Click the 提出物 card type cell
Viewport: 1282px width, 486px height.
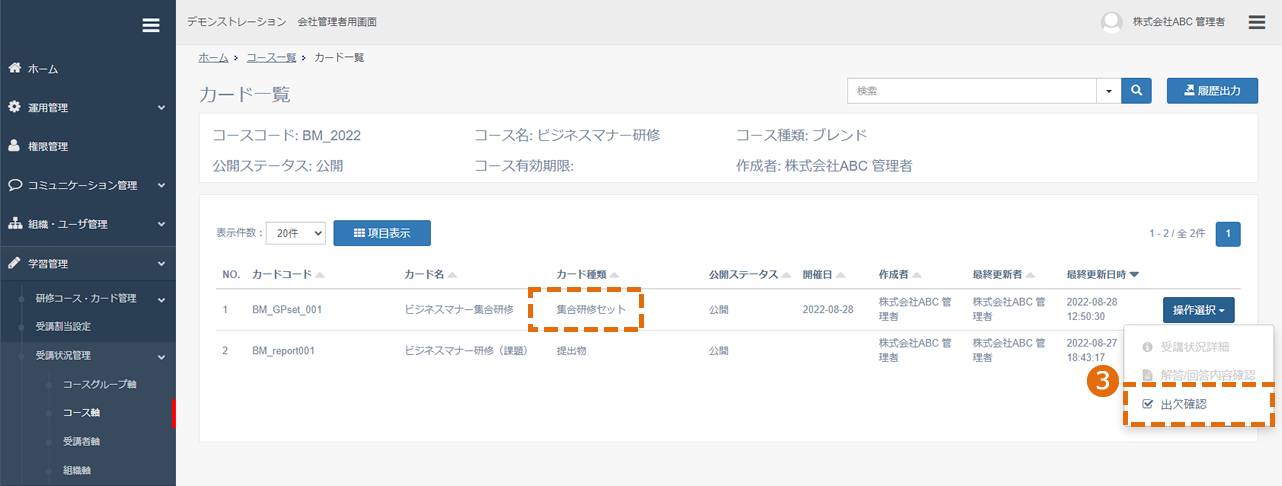[x=573, y=351]
